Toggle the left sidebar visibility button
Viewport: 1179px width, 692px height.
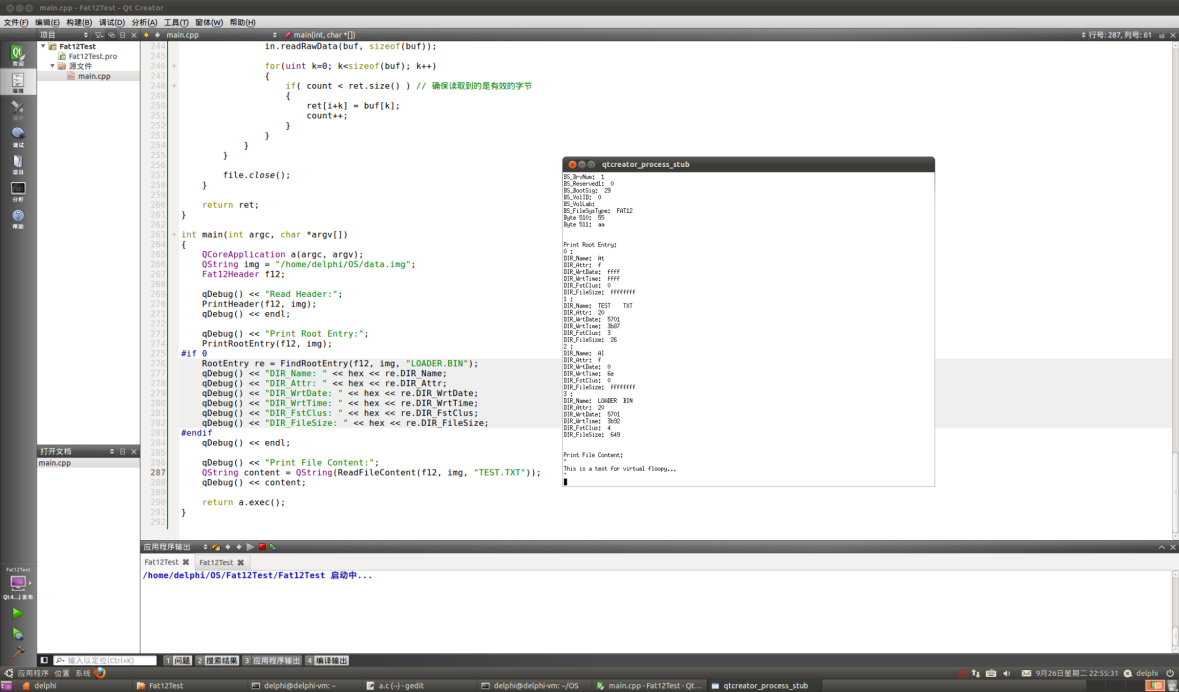point(44,660)
